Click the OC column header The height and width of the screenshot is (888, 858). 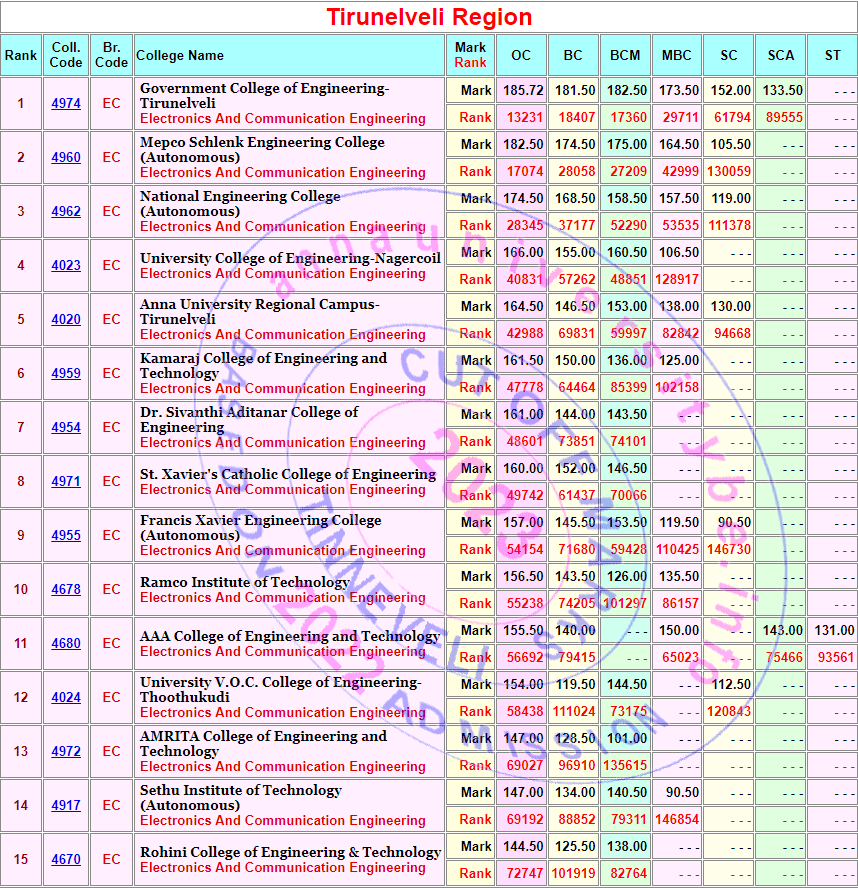click(x=521, y=56)
